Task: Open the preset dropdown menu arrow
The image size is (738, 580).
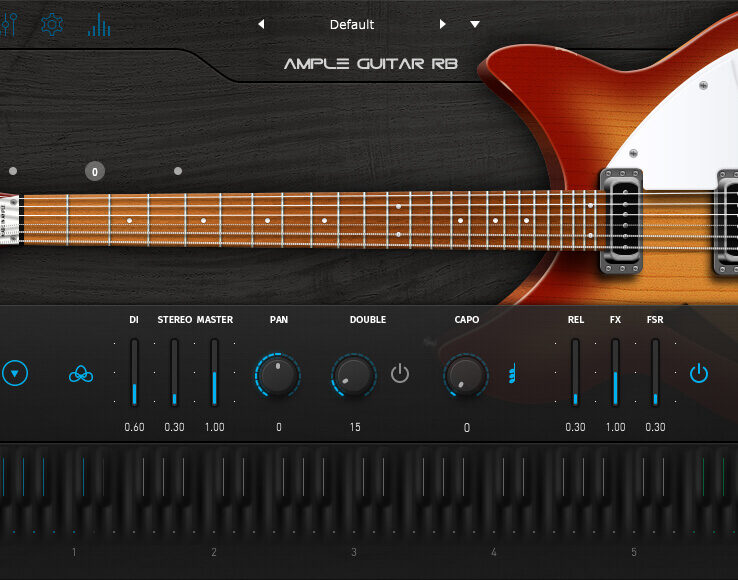Action: tap(475, 24)
